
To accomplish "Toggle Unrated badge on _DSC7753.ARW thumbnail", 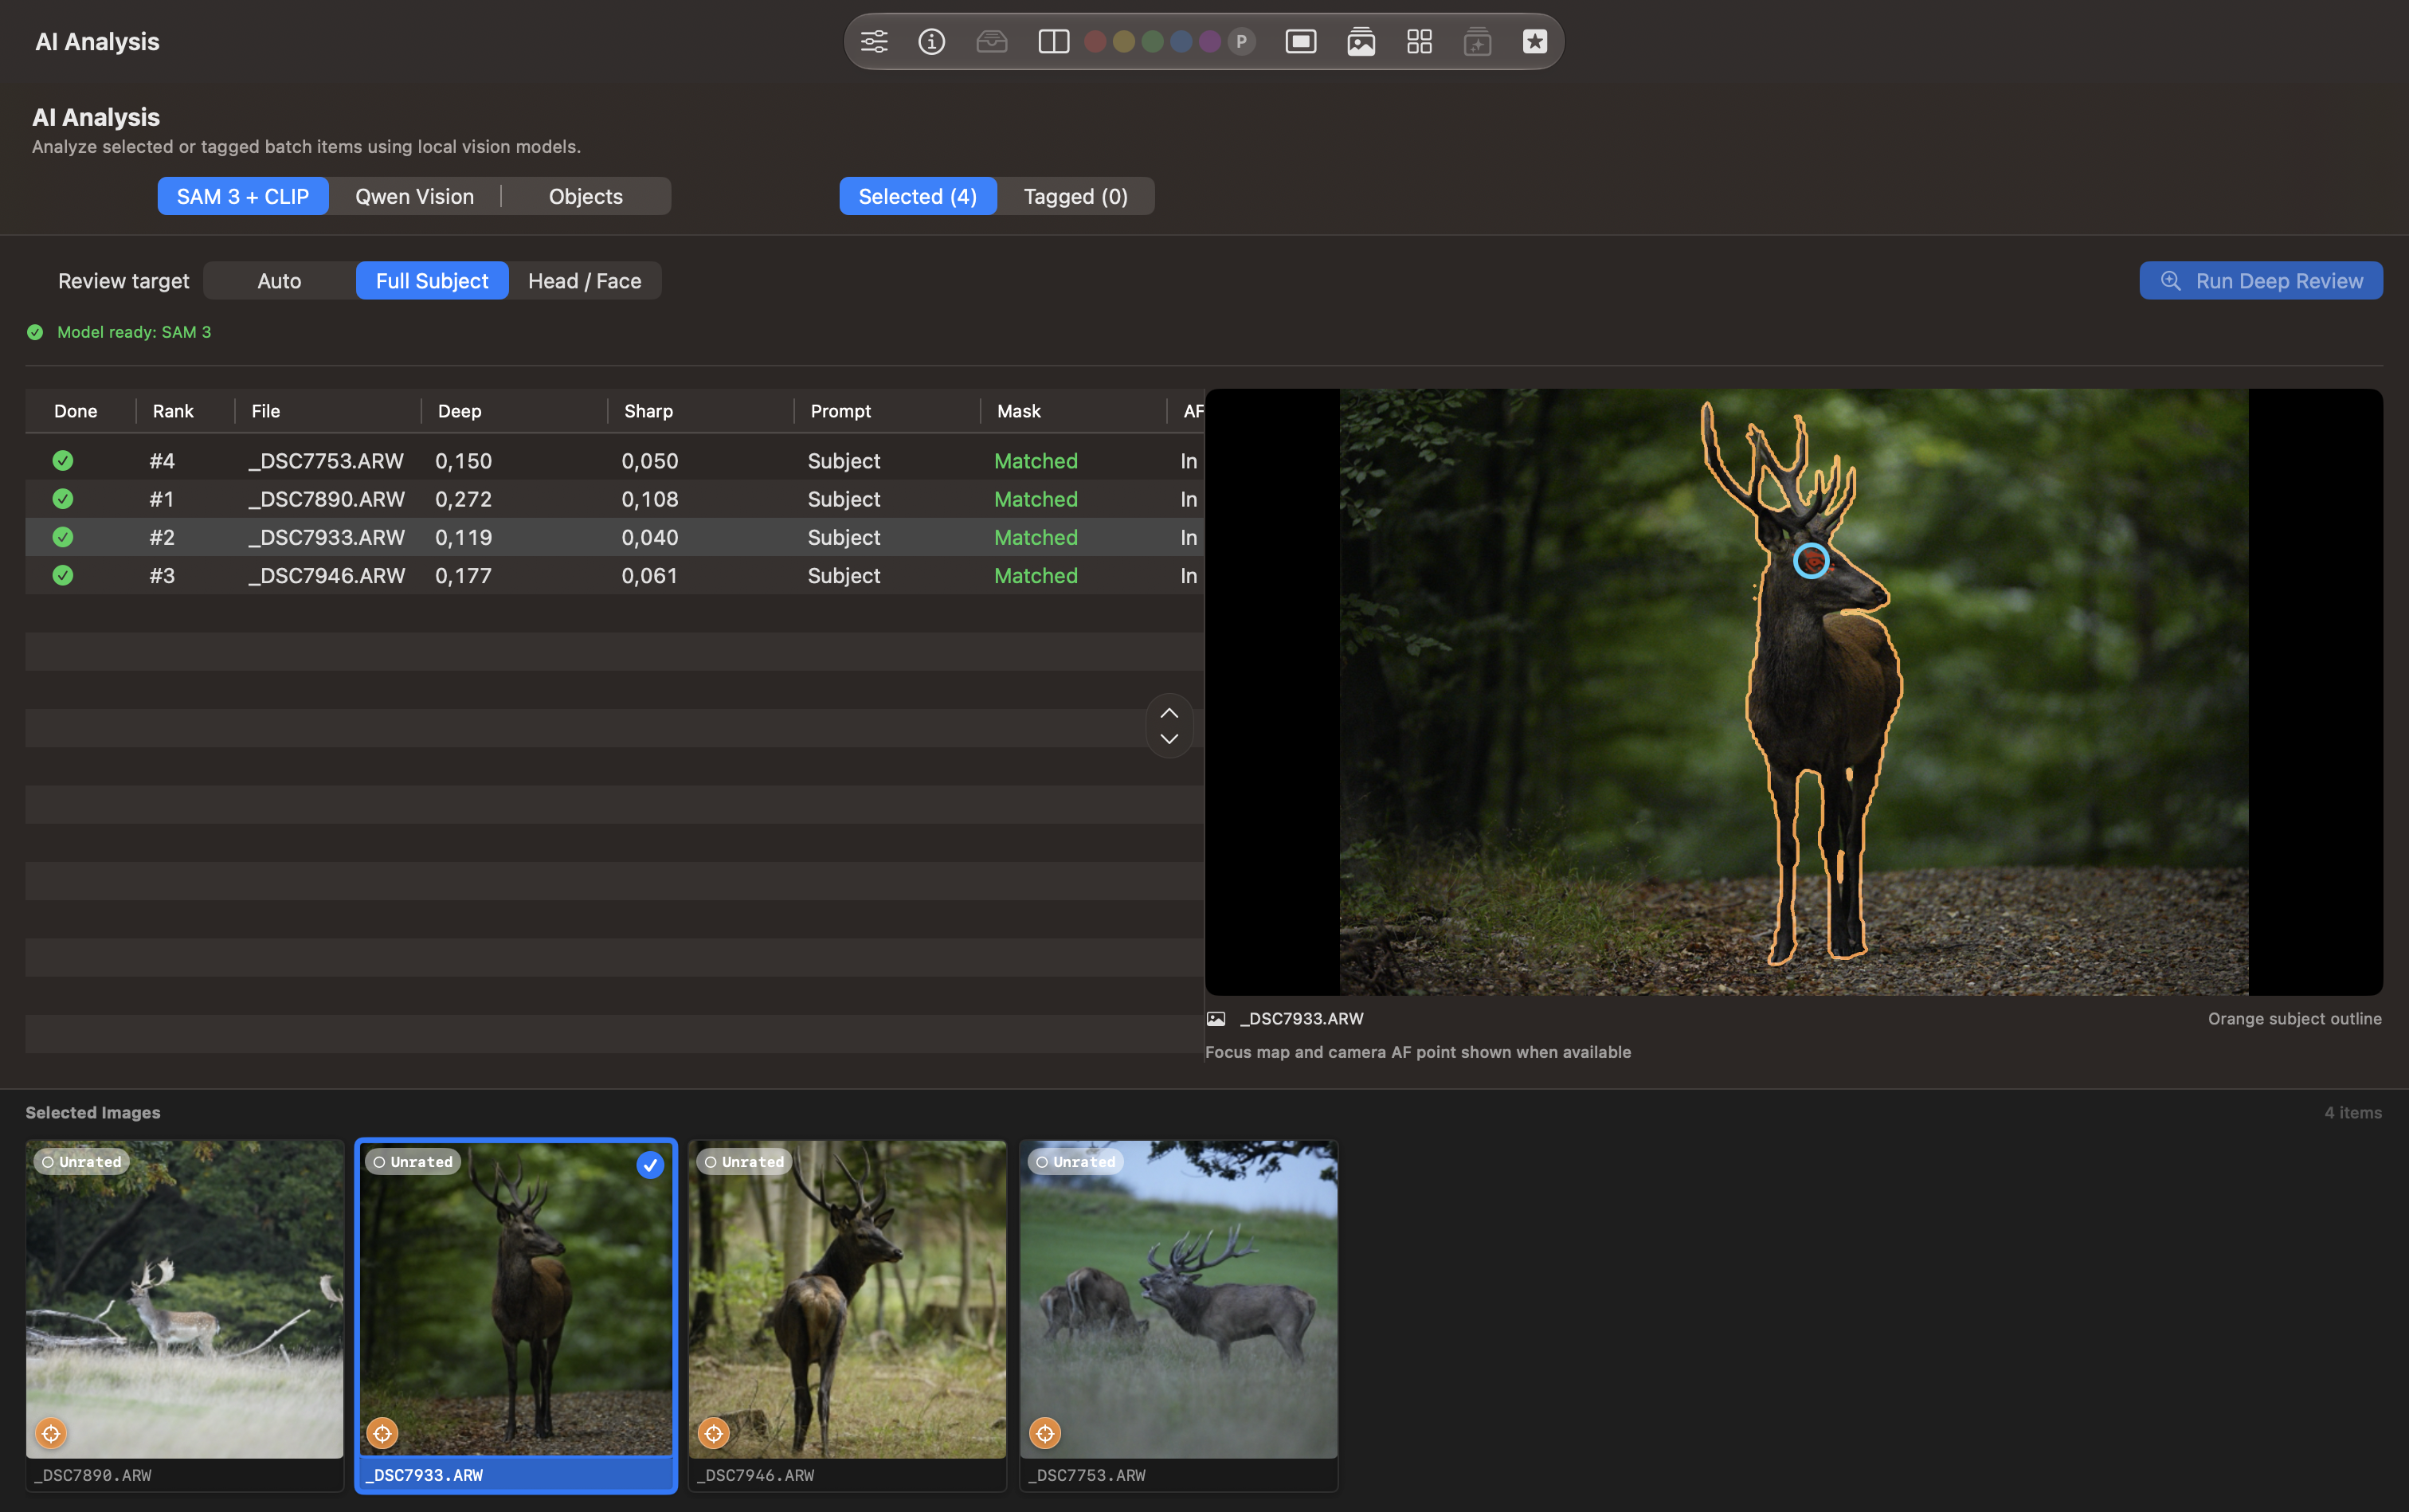I will 1075,1162.
